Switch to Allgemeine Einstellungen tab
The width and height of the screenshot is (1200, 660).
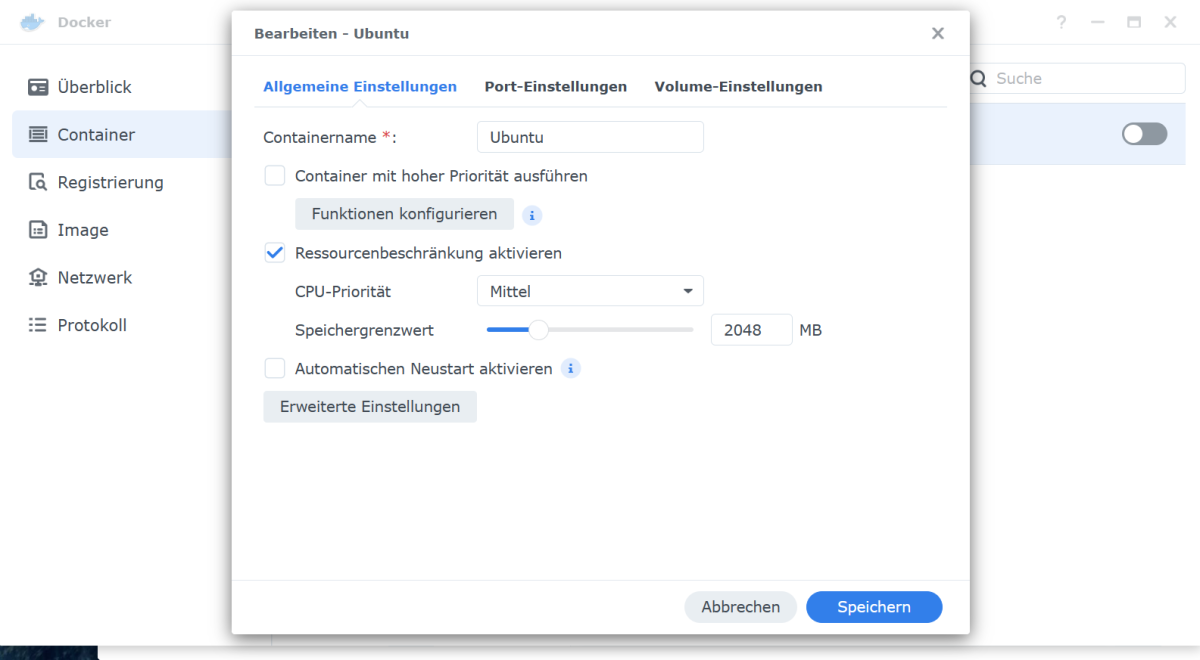point(360,87)
